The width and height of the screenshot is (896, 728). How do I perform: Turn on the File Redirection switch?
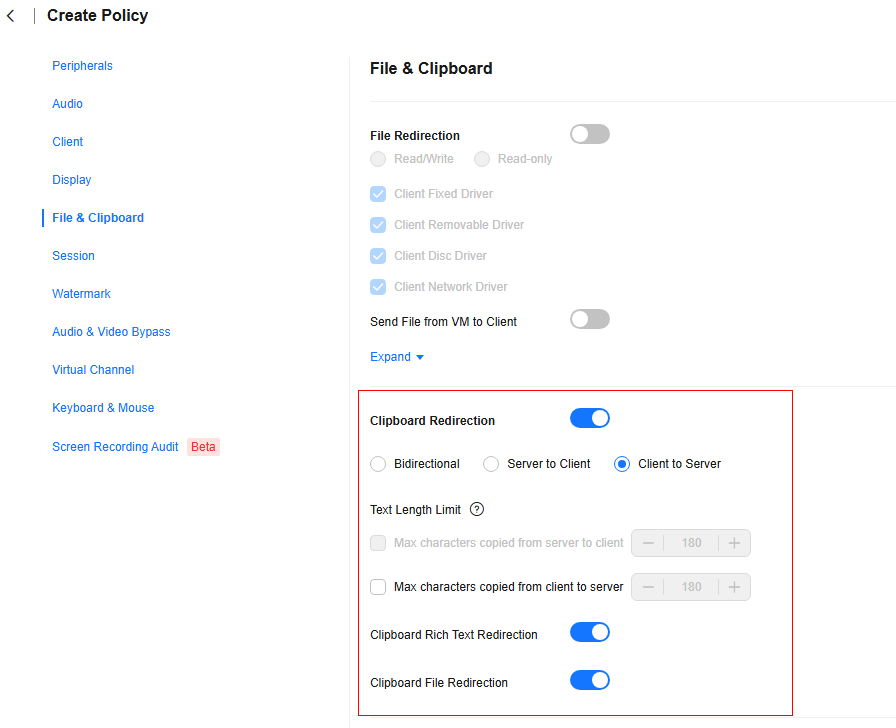pyautogui.click(x=590, y=134)
